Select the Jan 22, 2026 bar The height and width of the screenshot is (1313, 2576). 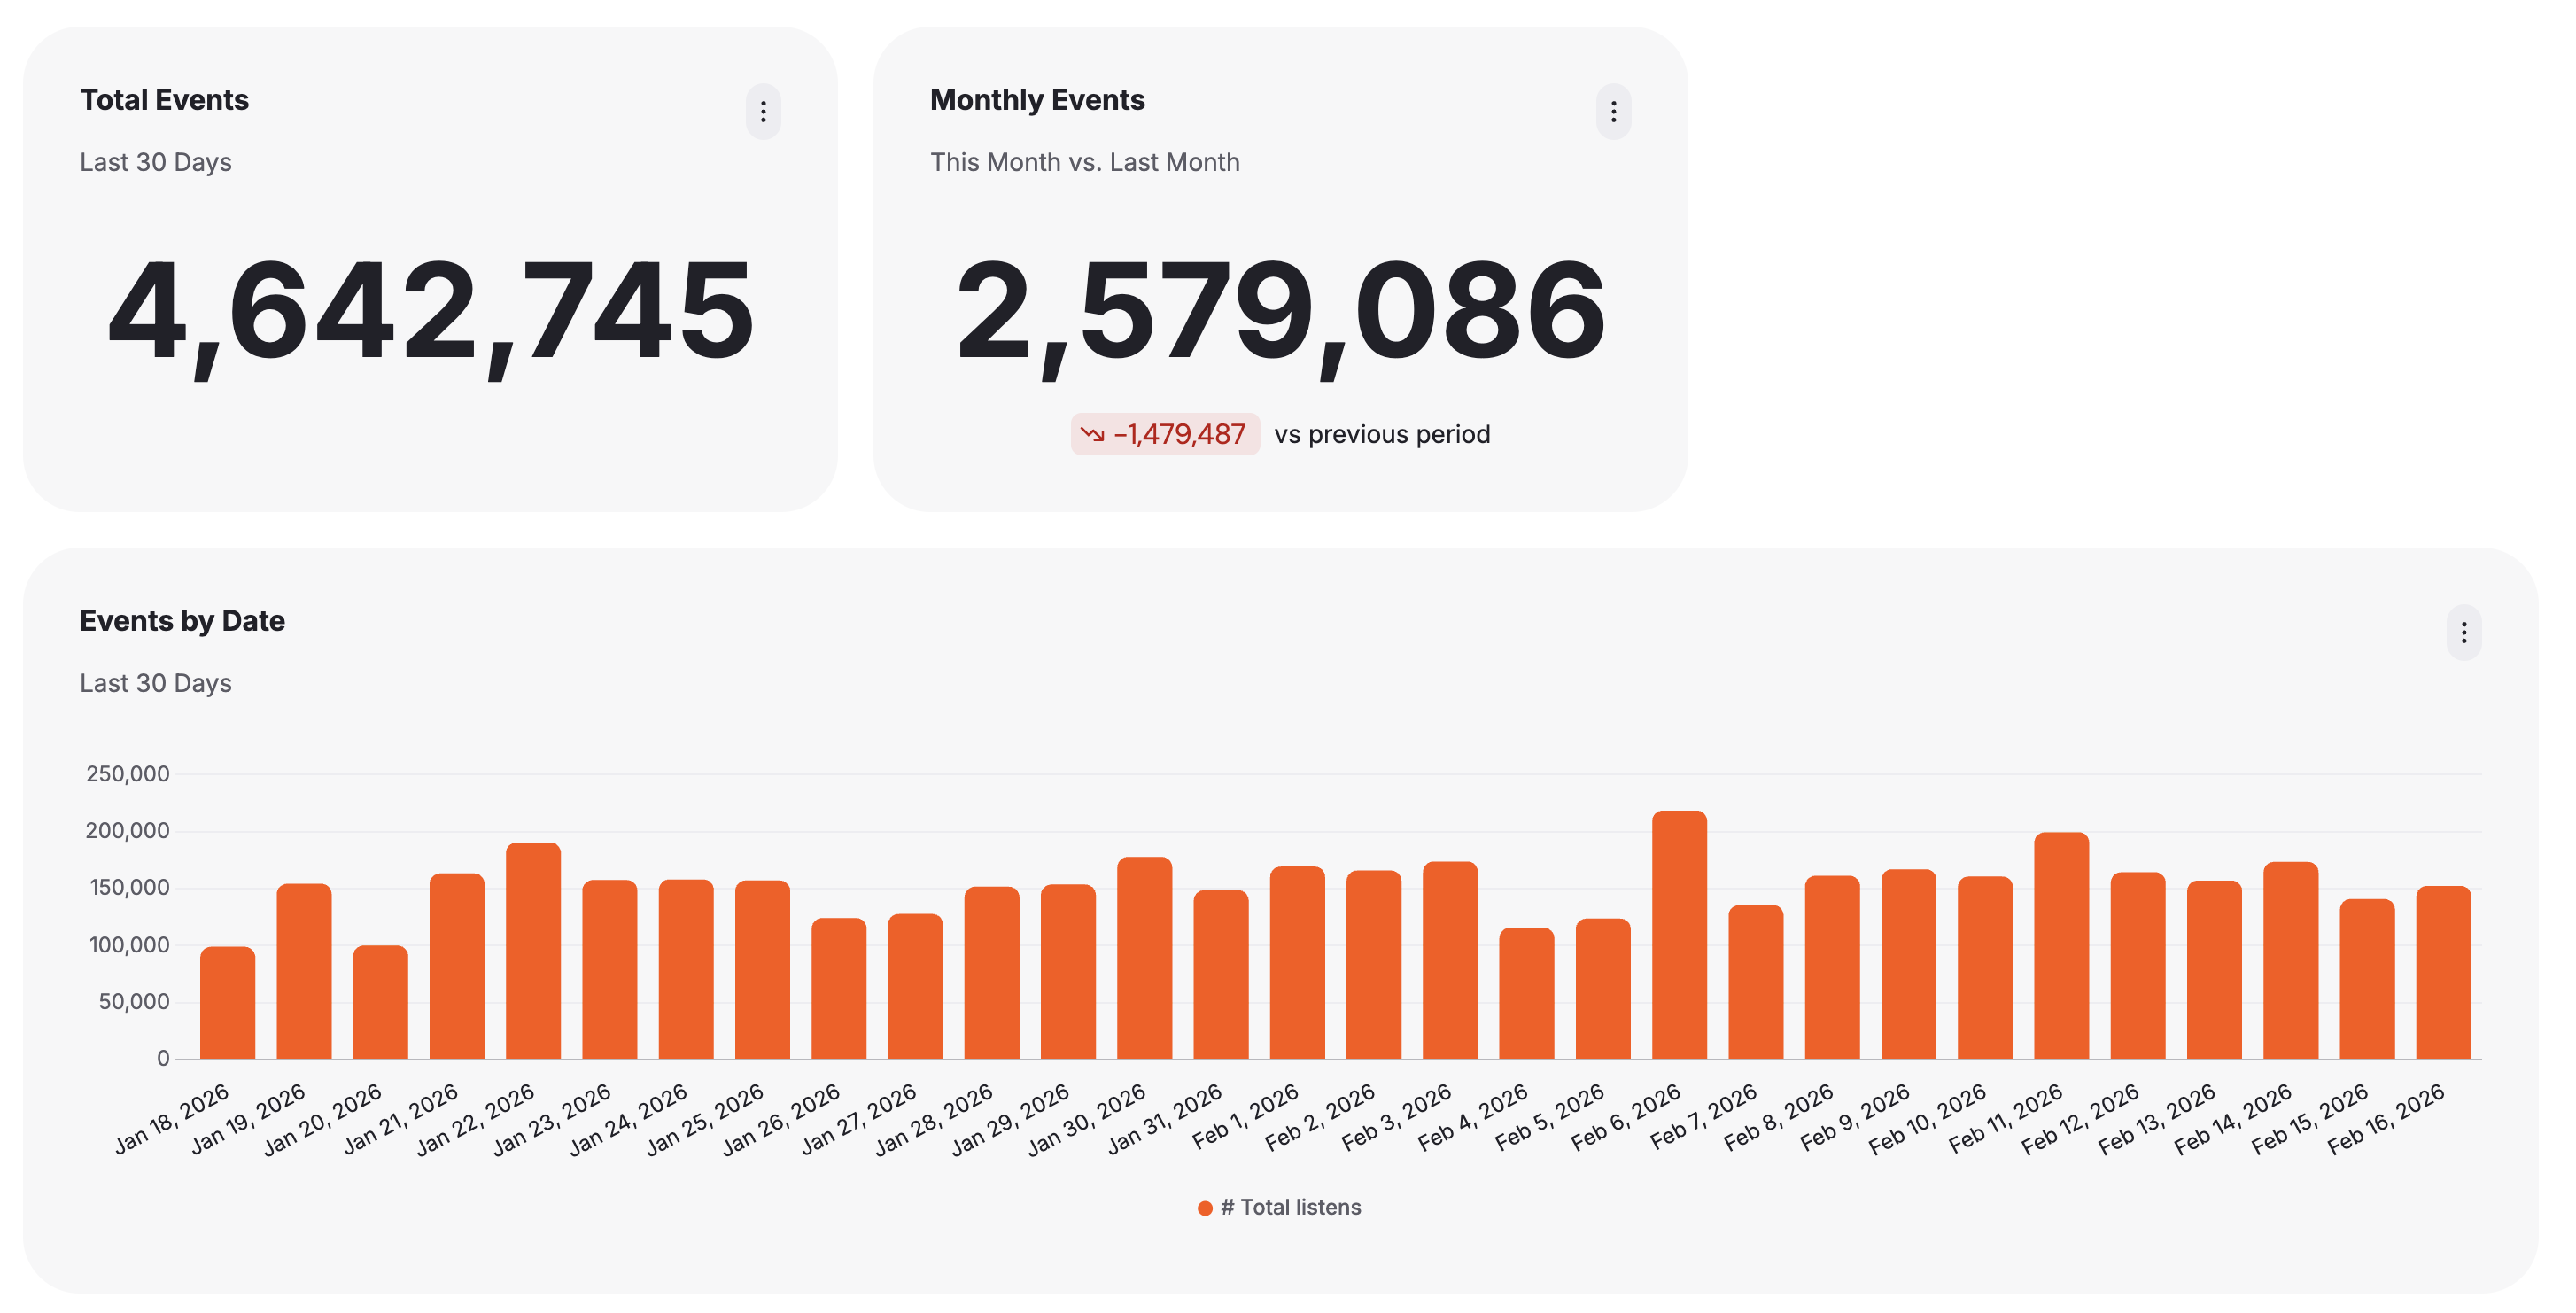point(533,951)
